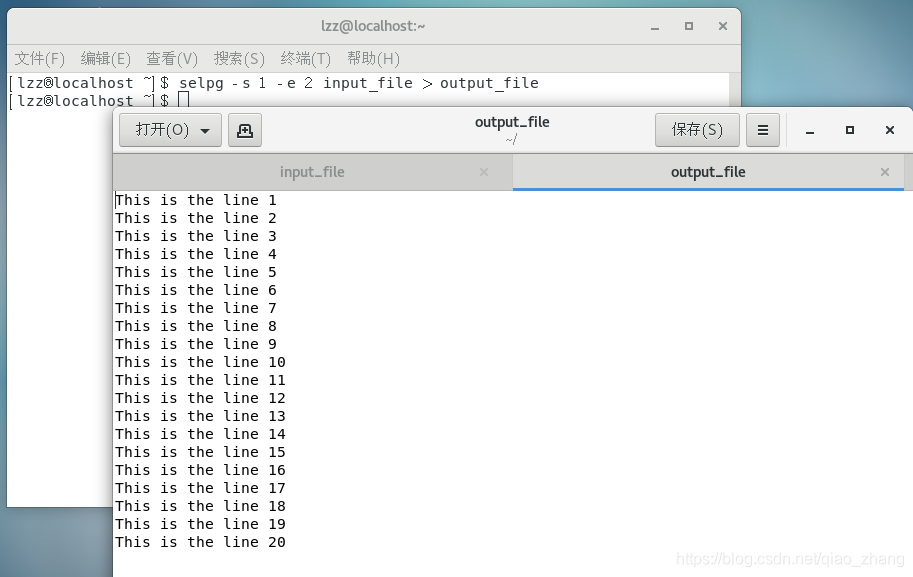The height and width of the screenshot is (577, 913).
Task: Click text 'This is the line 5'
Action: click(196, 272)
